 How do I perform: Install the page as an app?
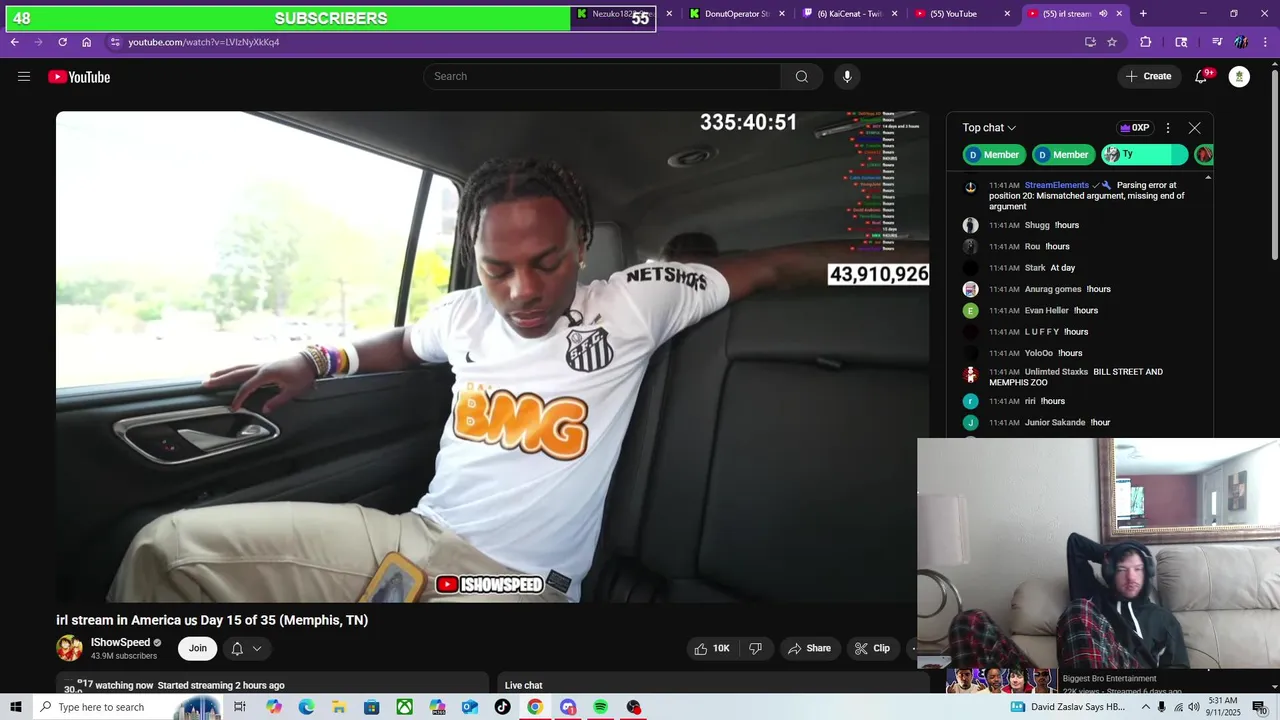point(1090,42)
